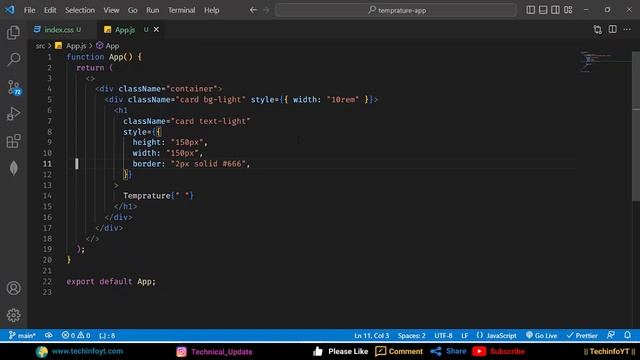The image size is (640, 360).
Task: Split the editor to the right
Action: click(613, 29)
